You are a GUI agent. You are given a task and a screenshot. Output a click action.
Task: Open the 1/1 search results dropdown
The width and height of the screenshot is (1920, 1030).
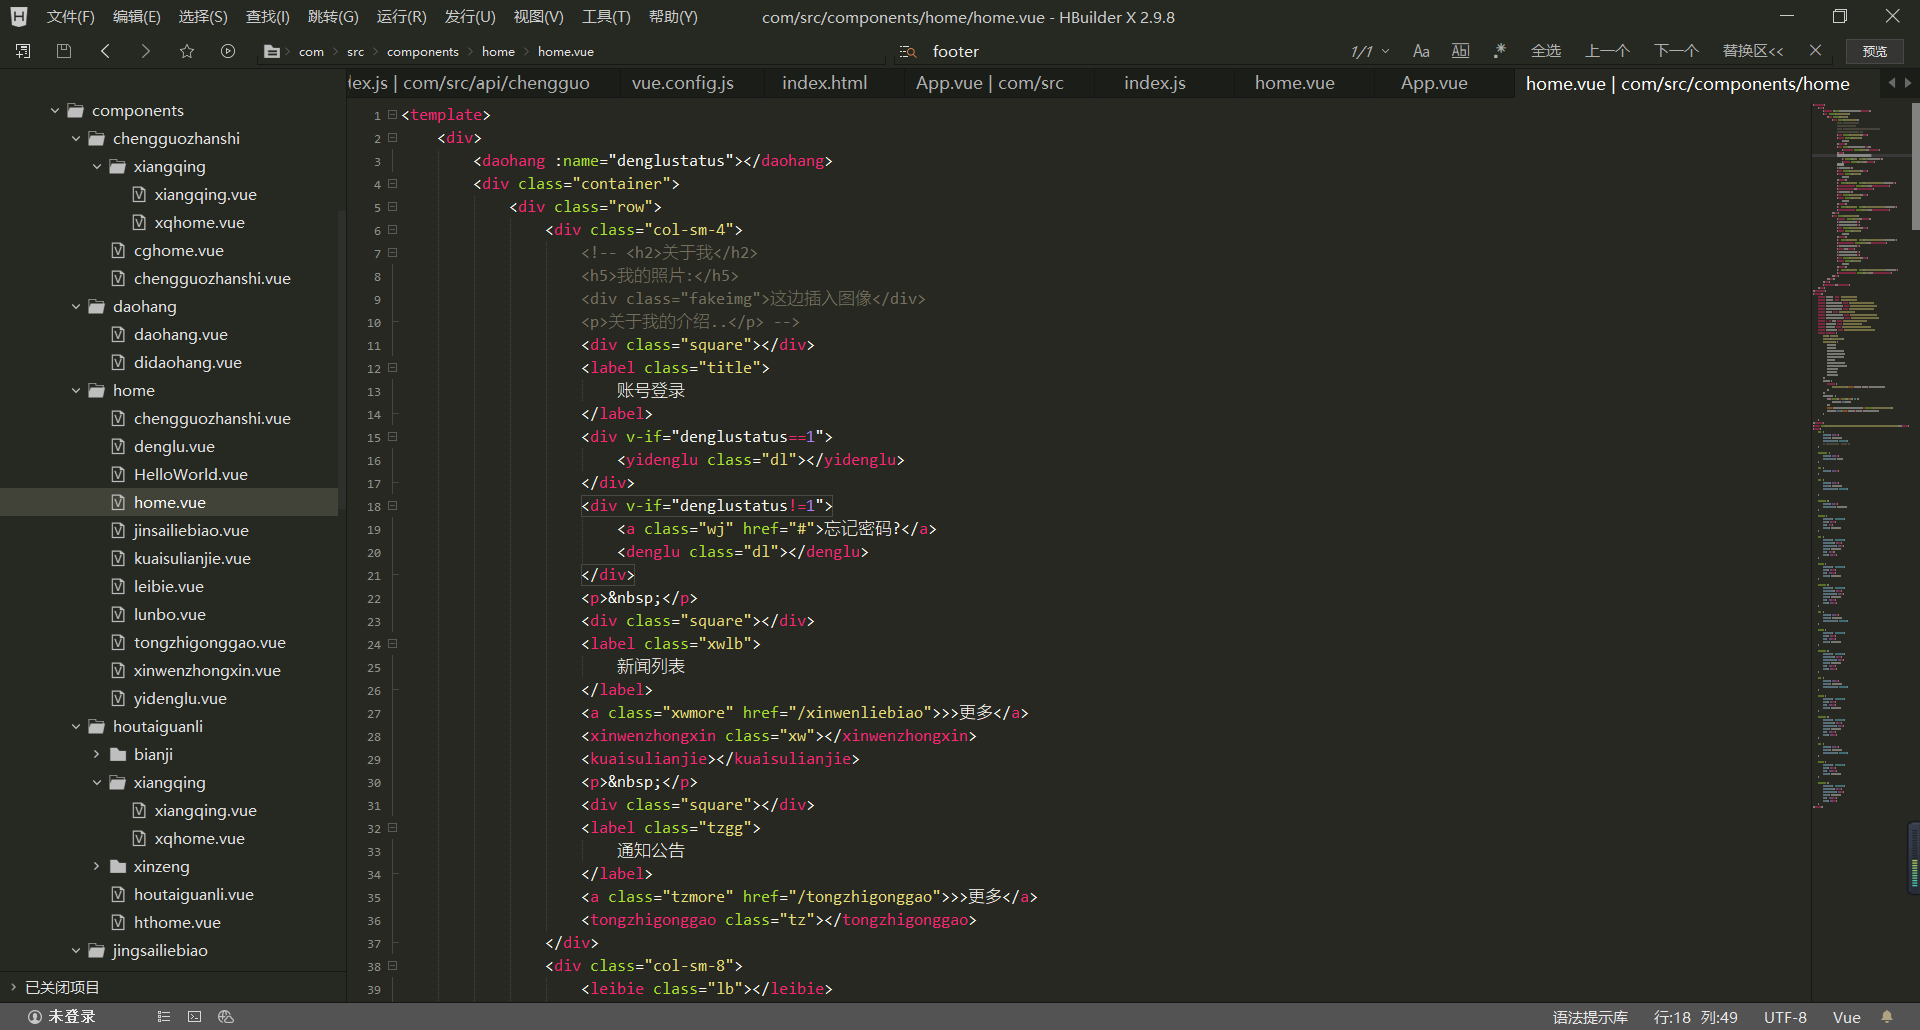click(x=1386, y=51)
